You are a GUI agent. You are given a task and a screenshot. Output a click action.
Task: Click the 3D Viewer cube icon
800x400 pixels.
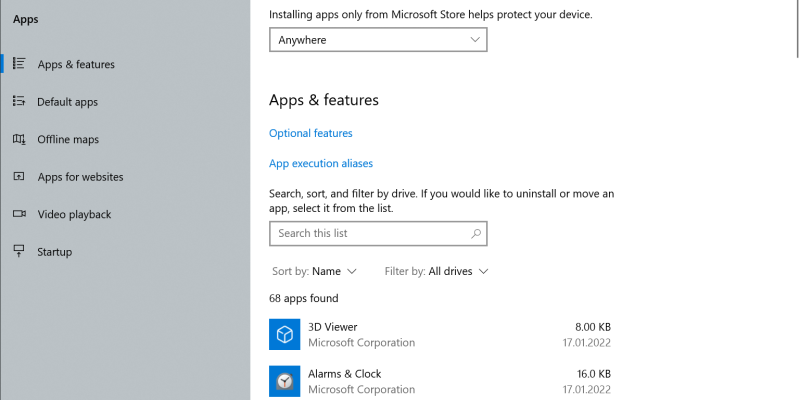(285, 334)
